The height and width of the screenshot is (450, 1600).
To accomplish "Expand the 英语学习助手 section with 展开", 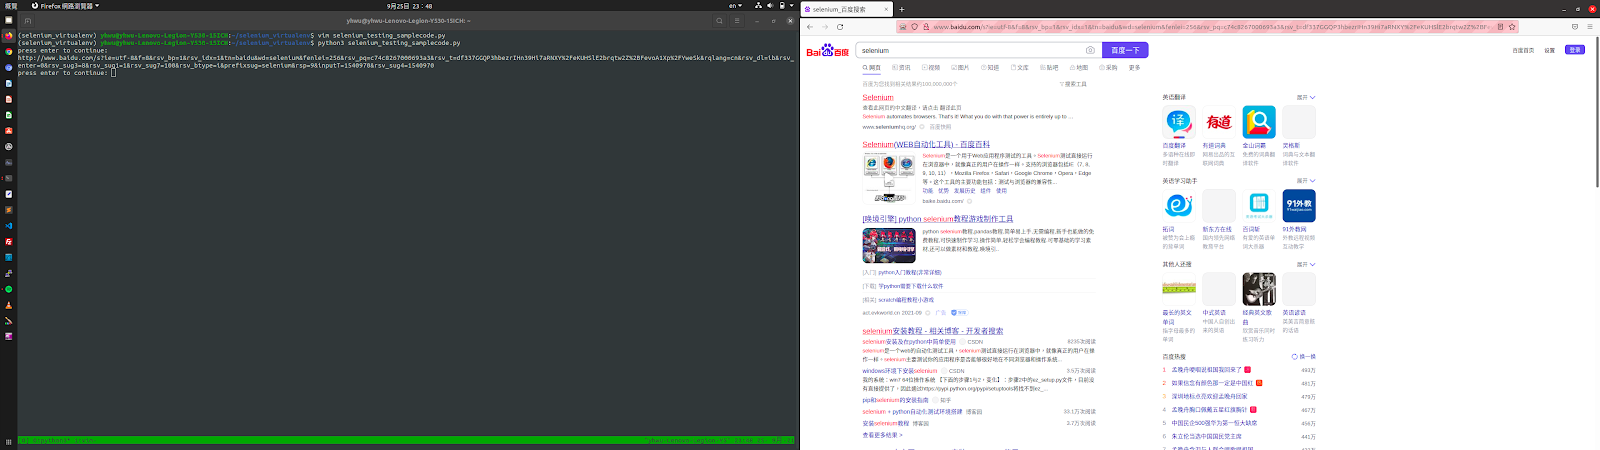I will pos(1306,181).
